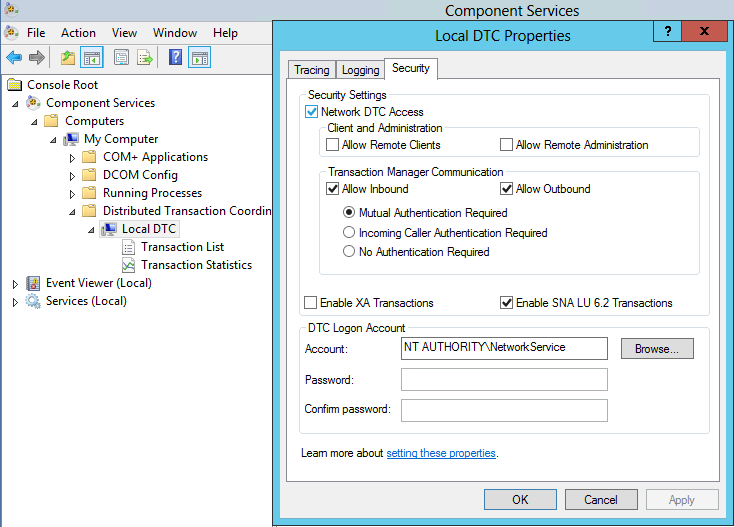
Task: Open the 'setting these properties' link
Action: point(441,453)
